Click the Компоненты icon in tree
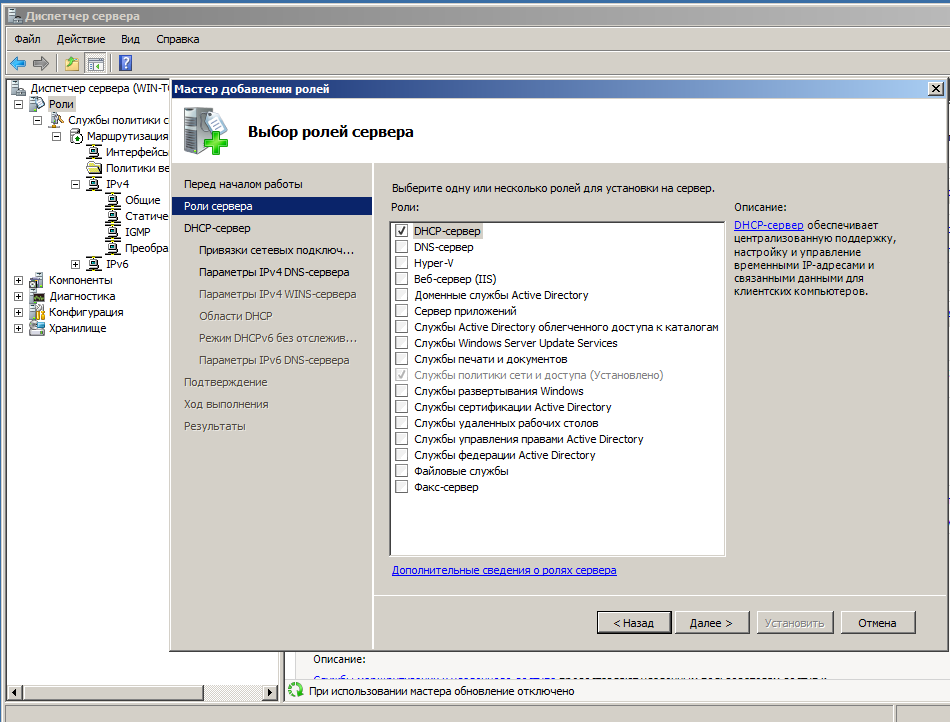 coord(37,280)
